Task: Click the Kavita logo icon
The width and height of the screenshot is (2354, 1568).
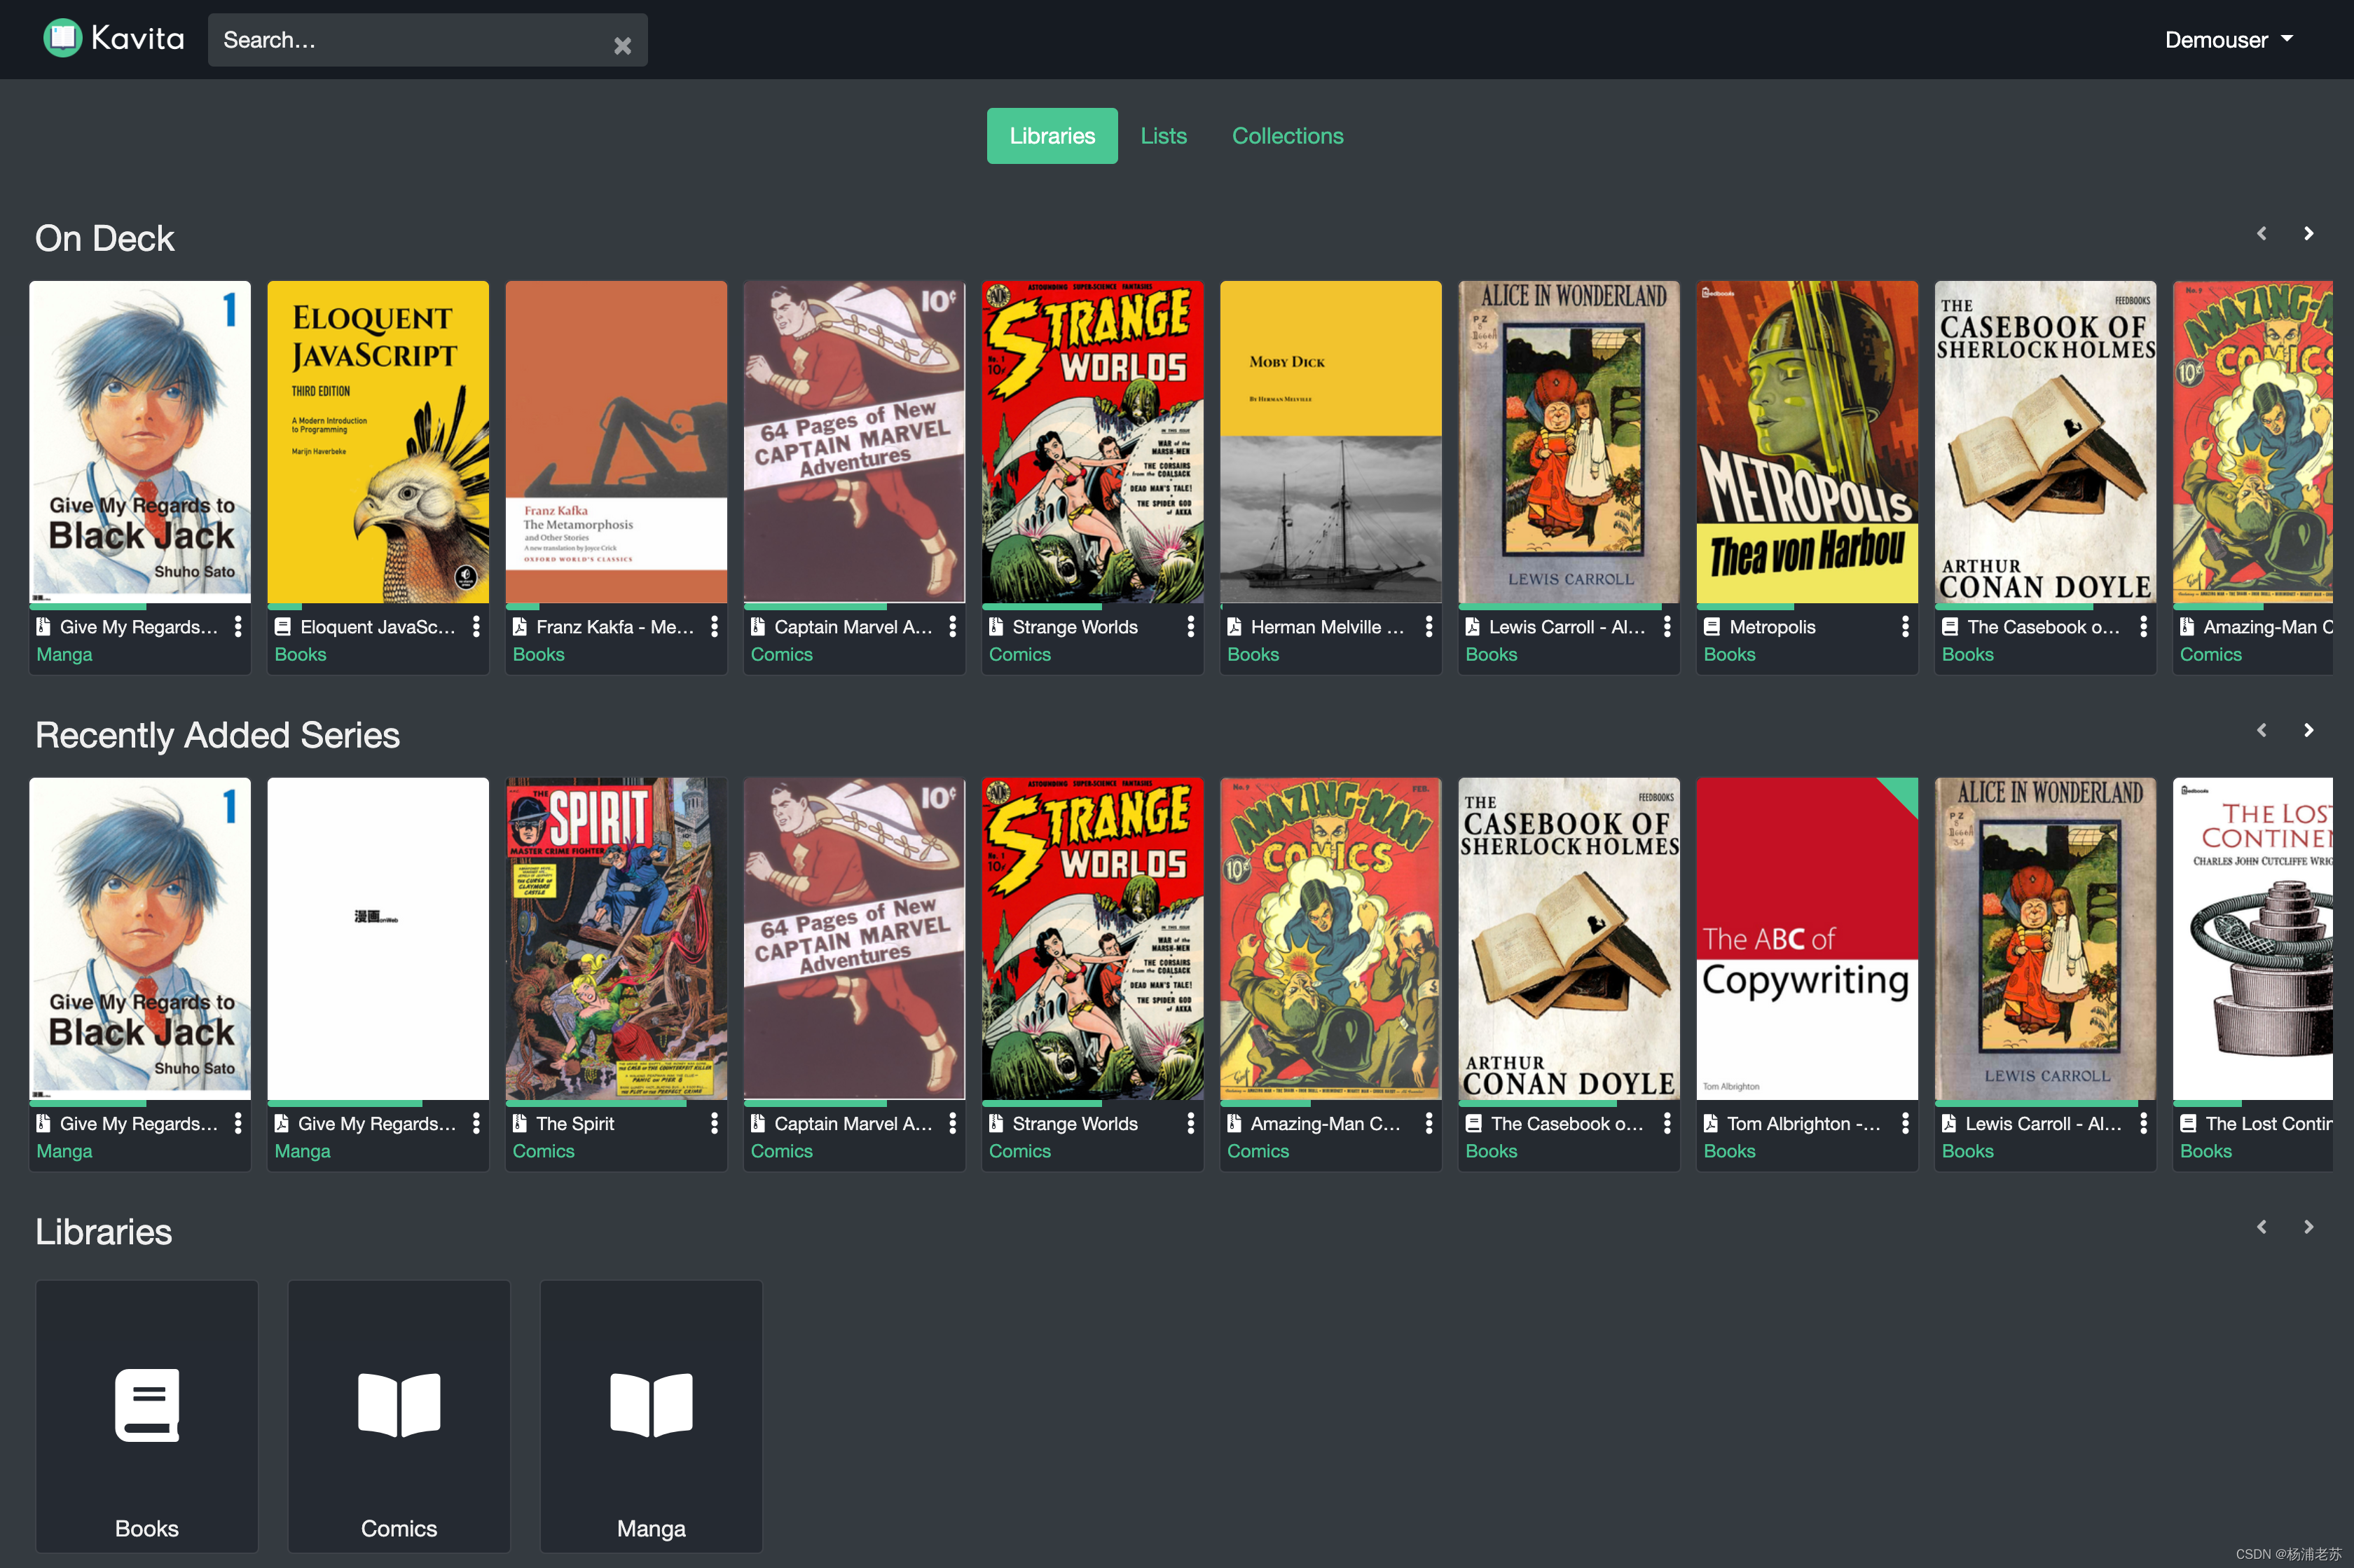Action: [x=62, y=39]
